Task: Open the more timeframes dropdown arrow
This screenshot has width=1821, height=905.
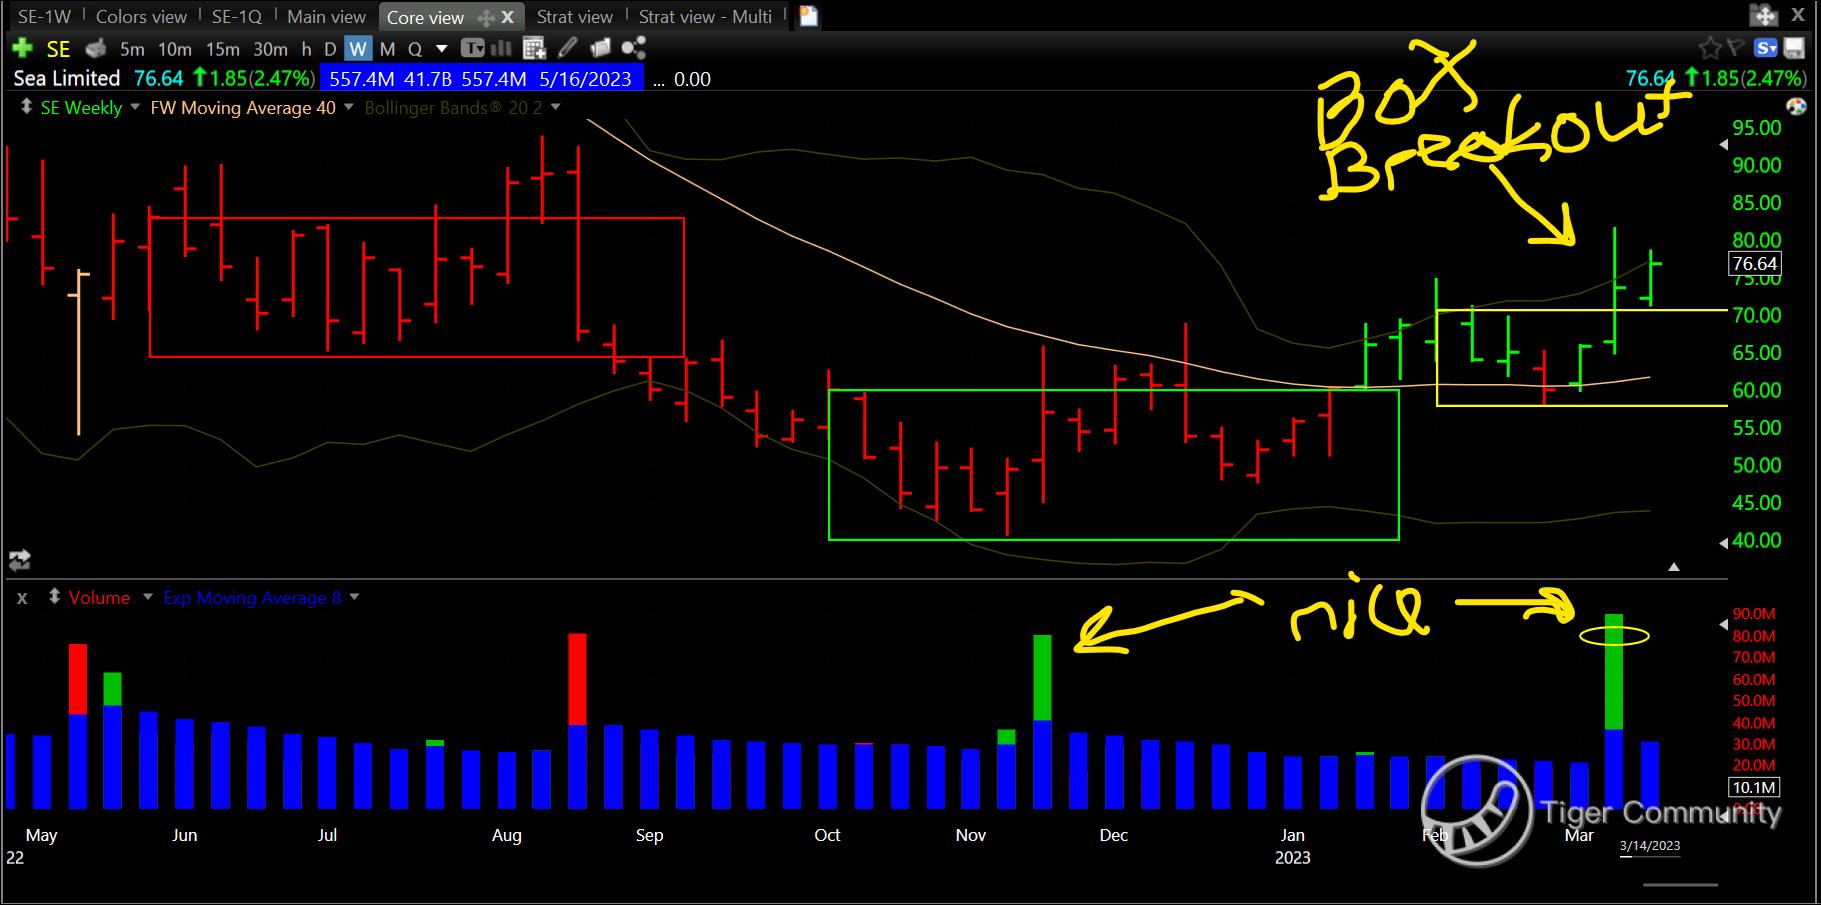Action: pos(442,49)
